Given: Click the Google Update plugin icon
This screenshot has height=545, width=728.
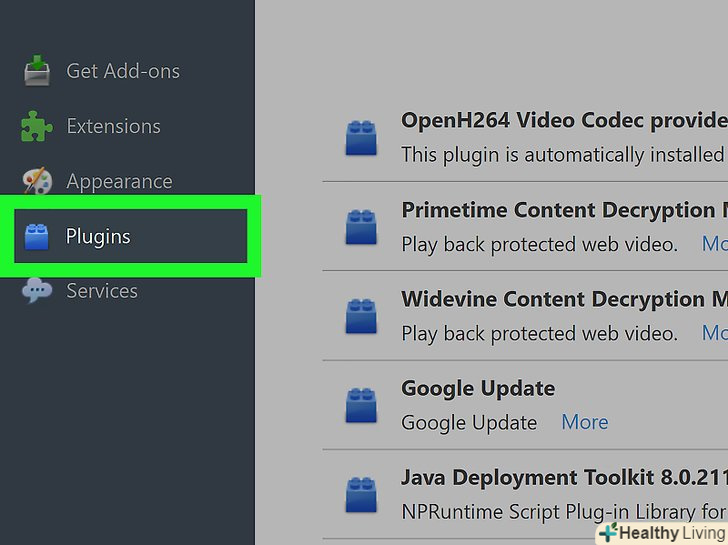Looking at the screenshot, I should (360, 405).
